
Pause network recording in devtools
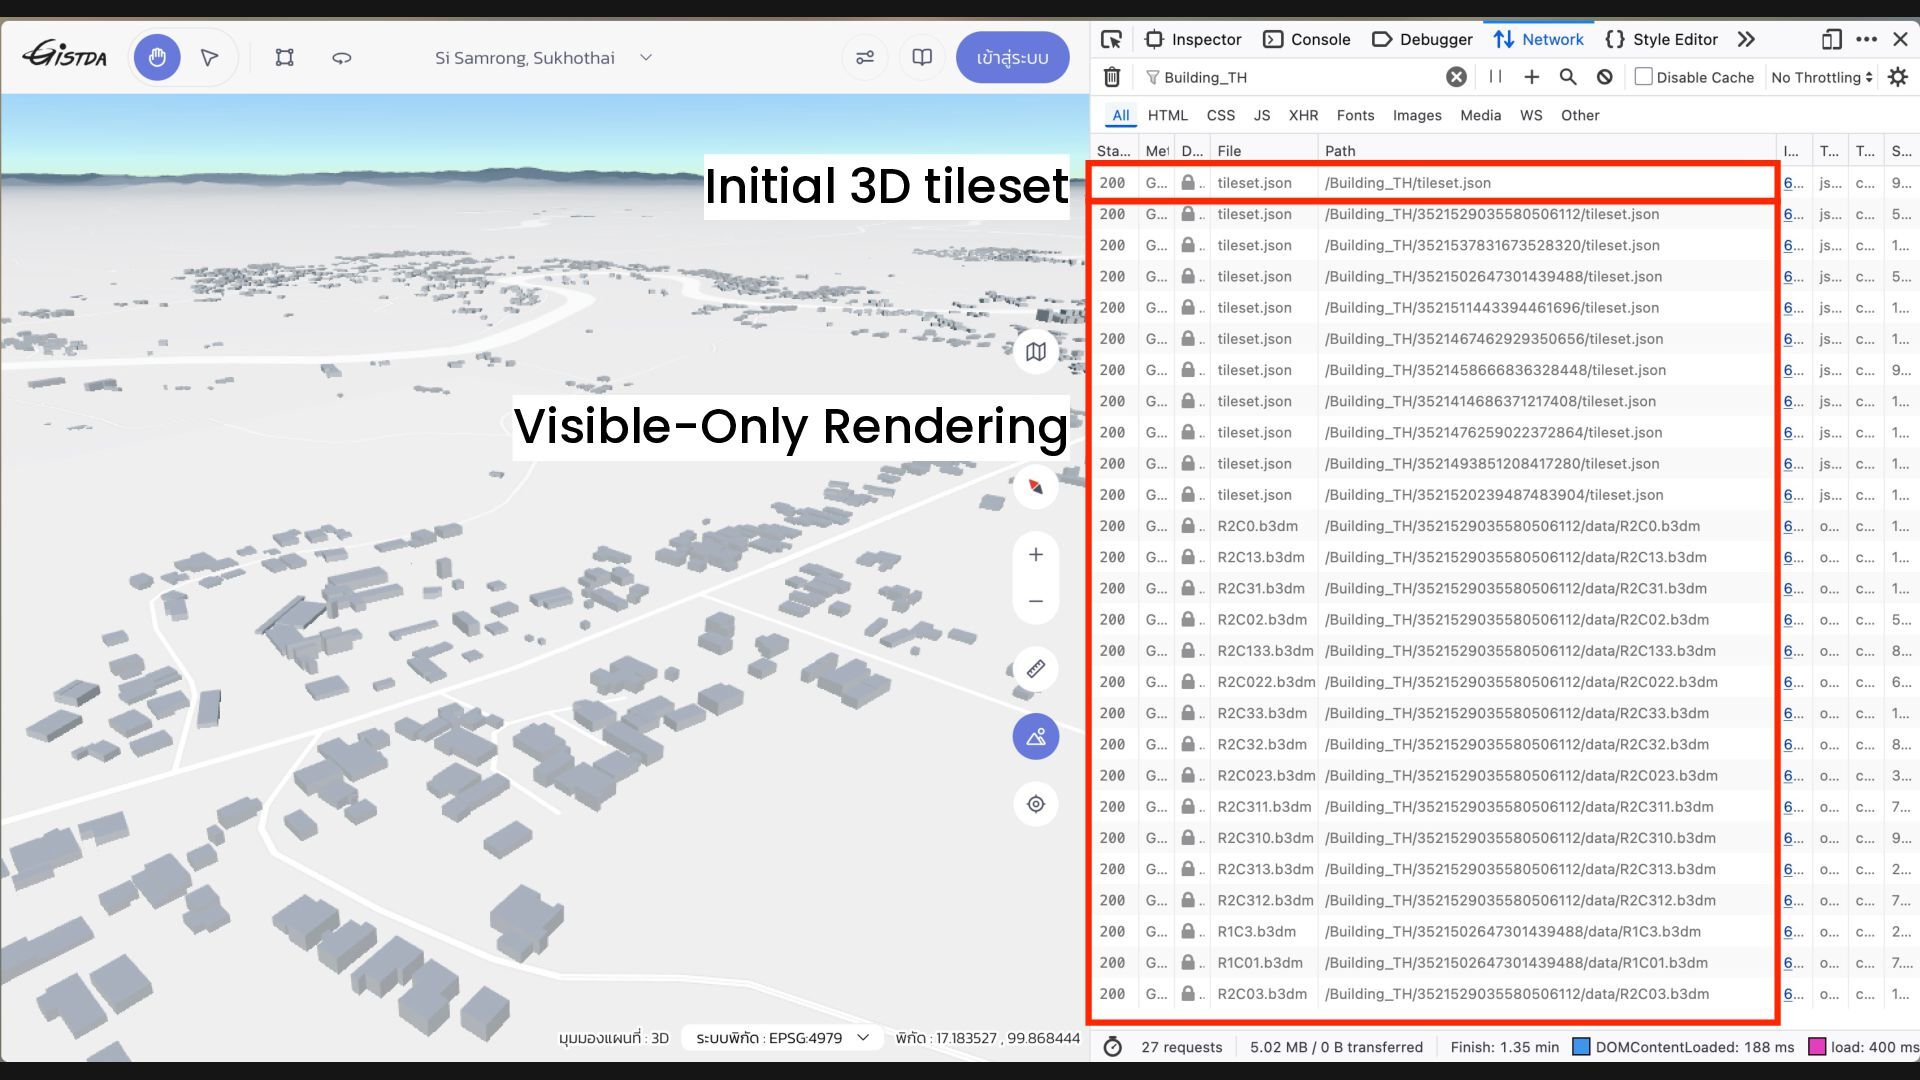click(x=1495, y=77)
